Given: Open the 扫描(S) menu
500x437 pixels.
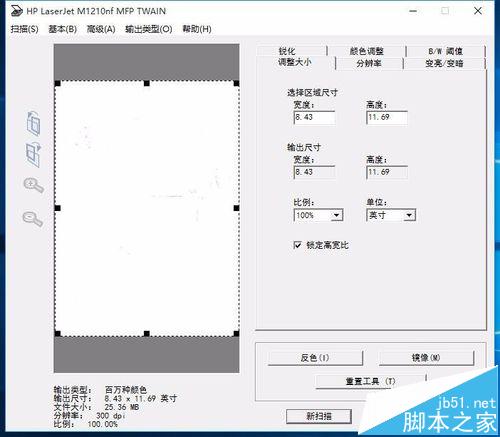Looking at the screenshot, I should (x=24, y=29).
